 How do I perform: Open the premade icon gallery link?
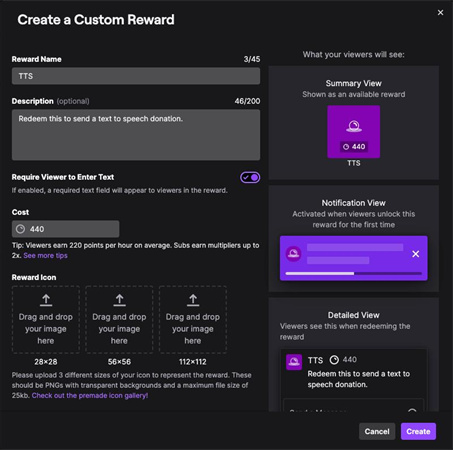point(90,396)
